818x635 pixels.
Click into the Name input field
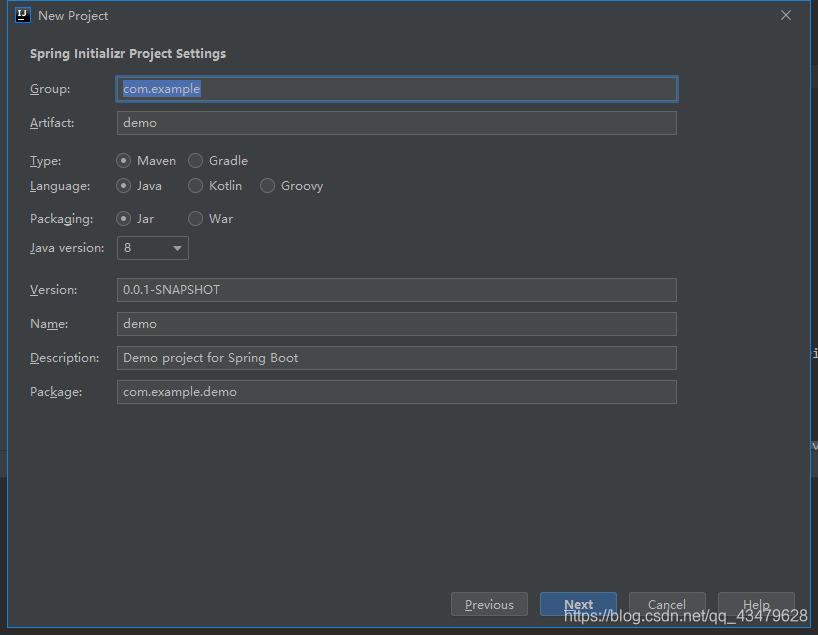pyautogui.click(x=396, y=324)
